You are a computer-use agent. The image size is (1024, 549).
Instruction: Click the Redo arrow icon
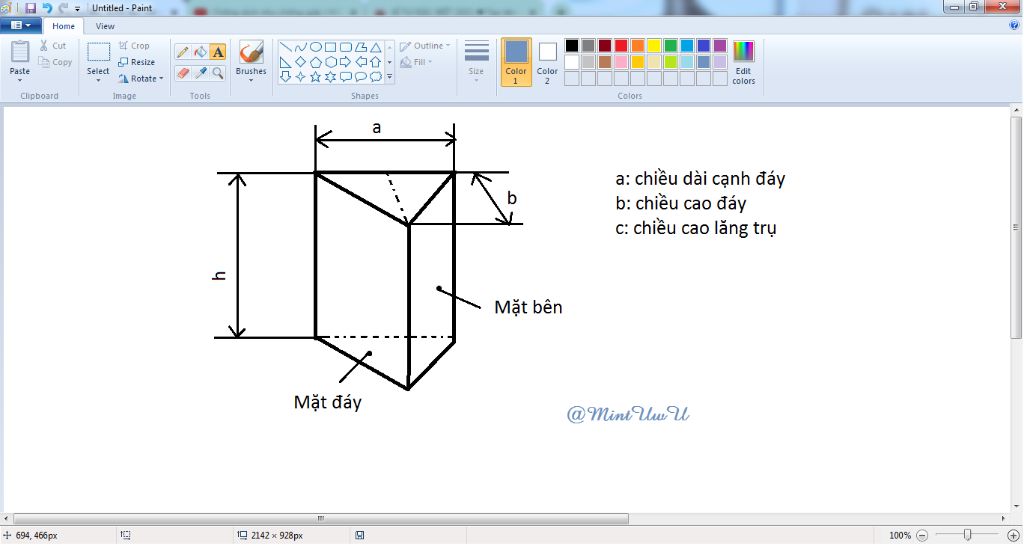click(63, 8)
